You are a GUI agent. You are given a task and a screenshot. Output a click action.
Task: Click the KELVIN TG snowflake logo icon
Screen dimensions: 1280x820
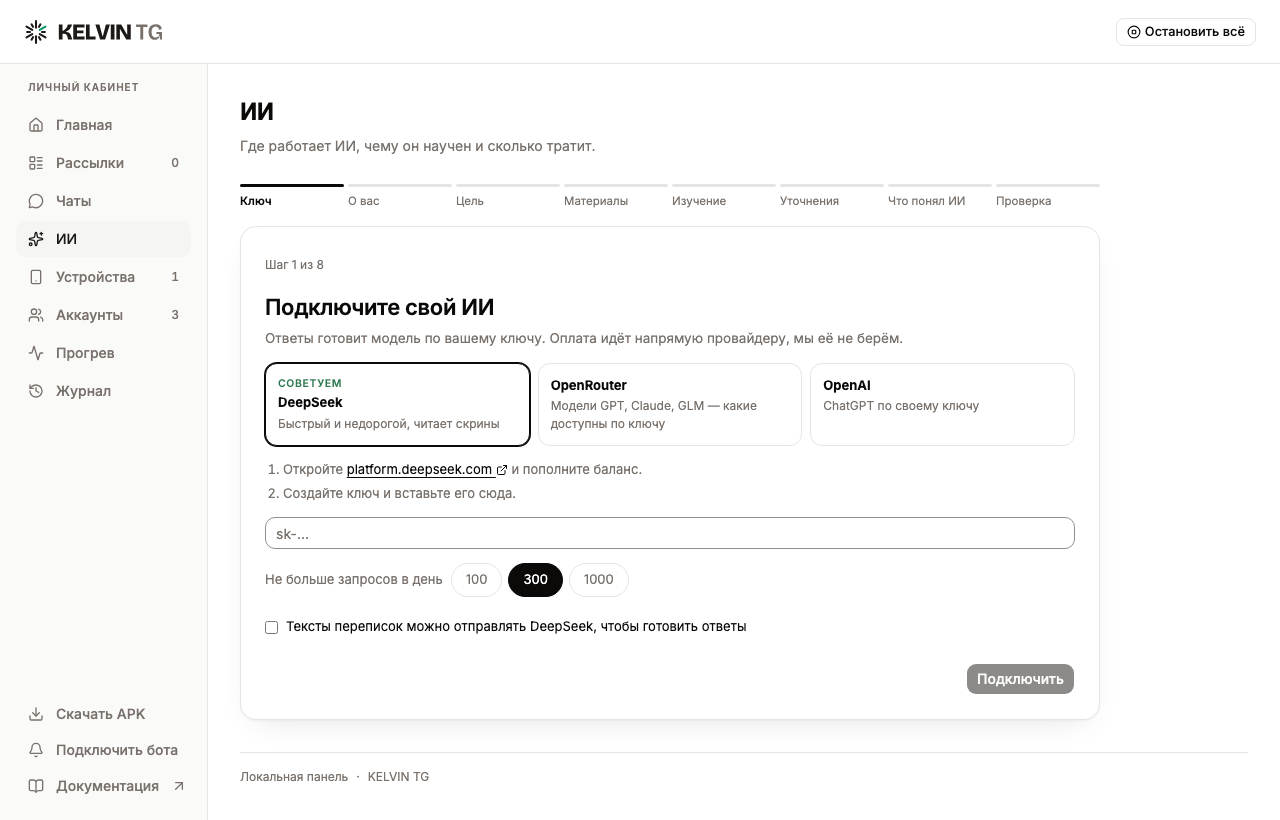pos(36,32)
